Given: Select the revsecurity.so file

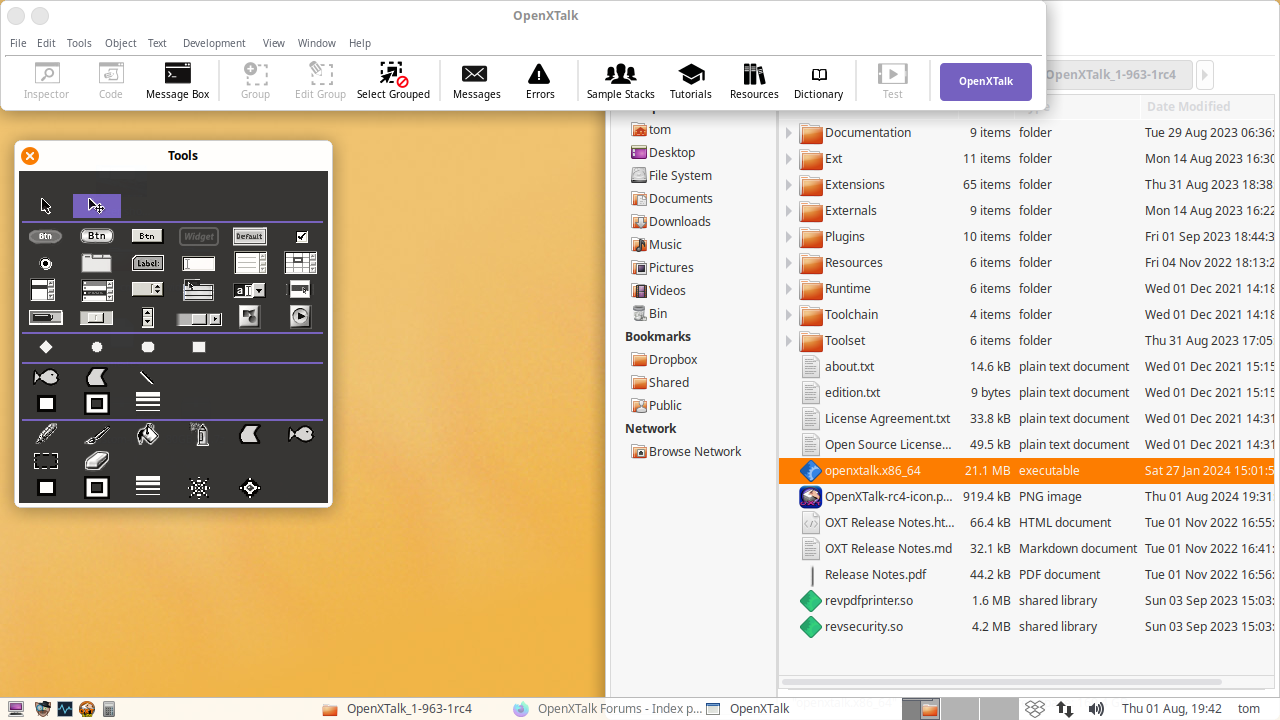Looking at the screenshot, I should (x=864, y=627).
